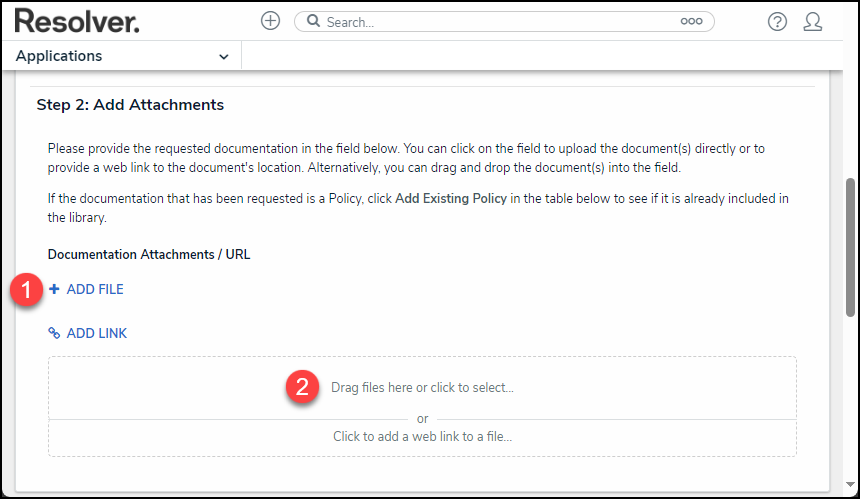Click the 'Drag files here or click to select' area
The width and height of the screenshot is (860, 499).
[422, 387]
